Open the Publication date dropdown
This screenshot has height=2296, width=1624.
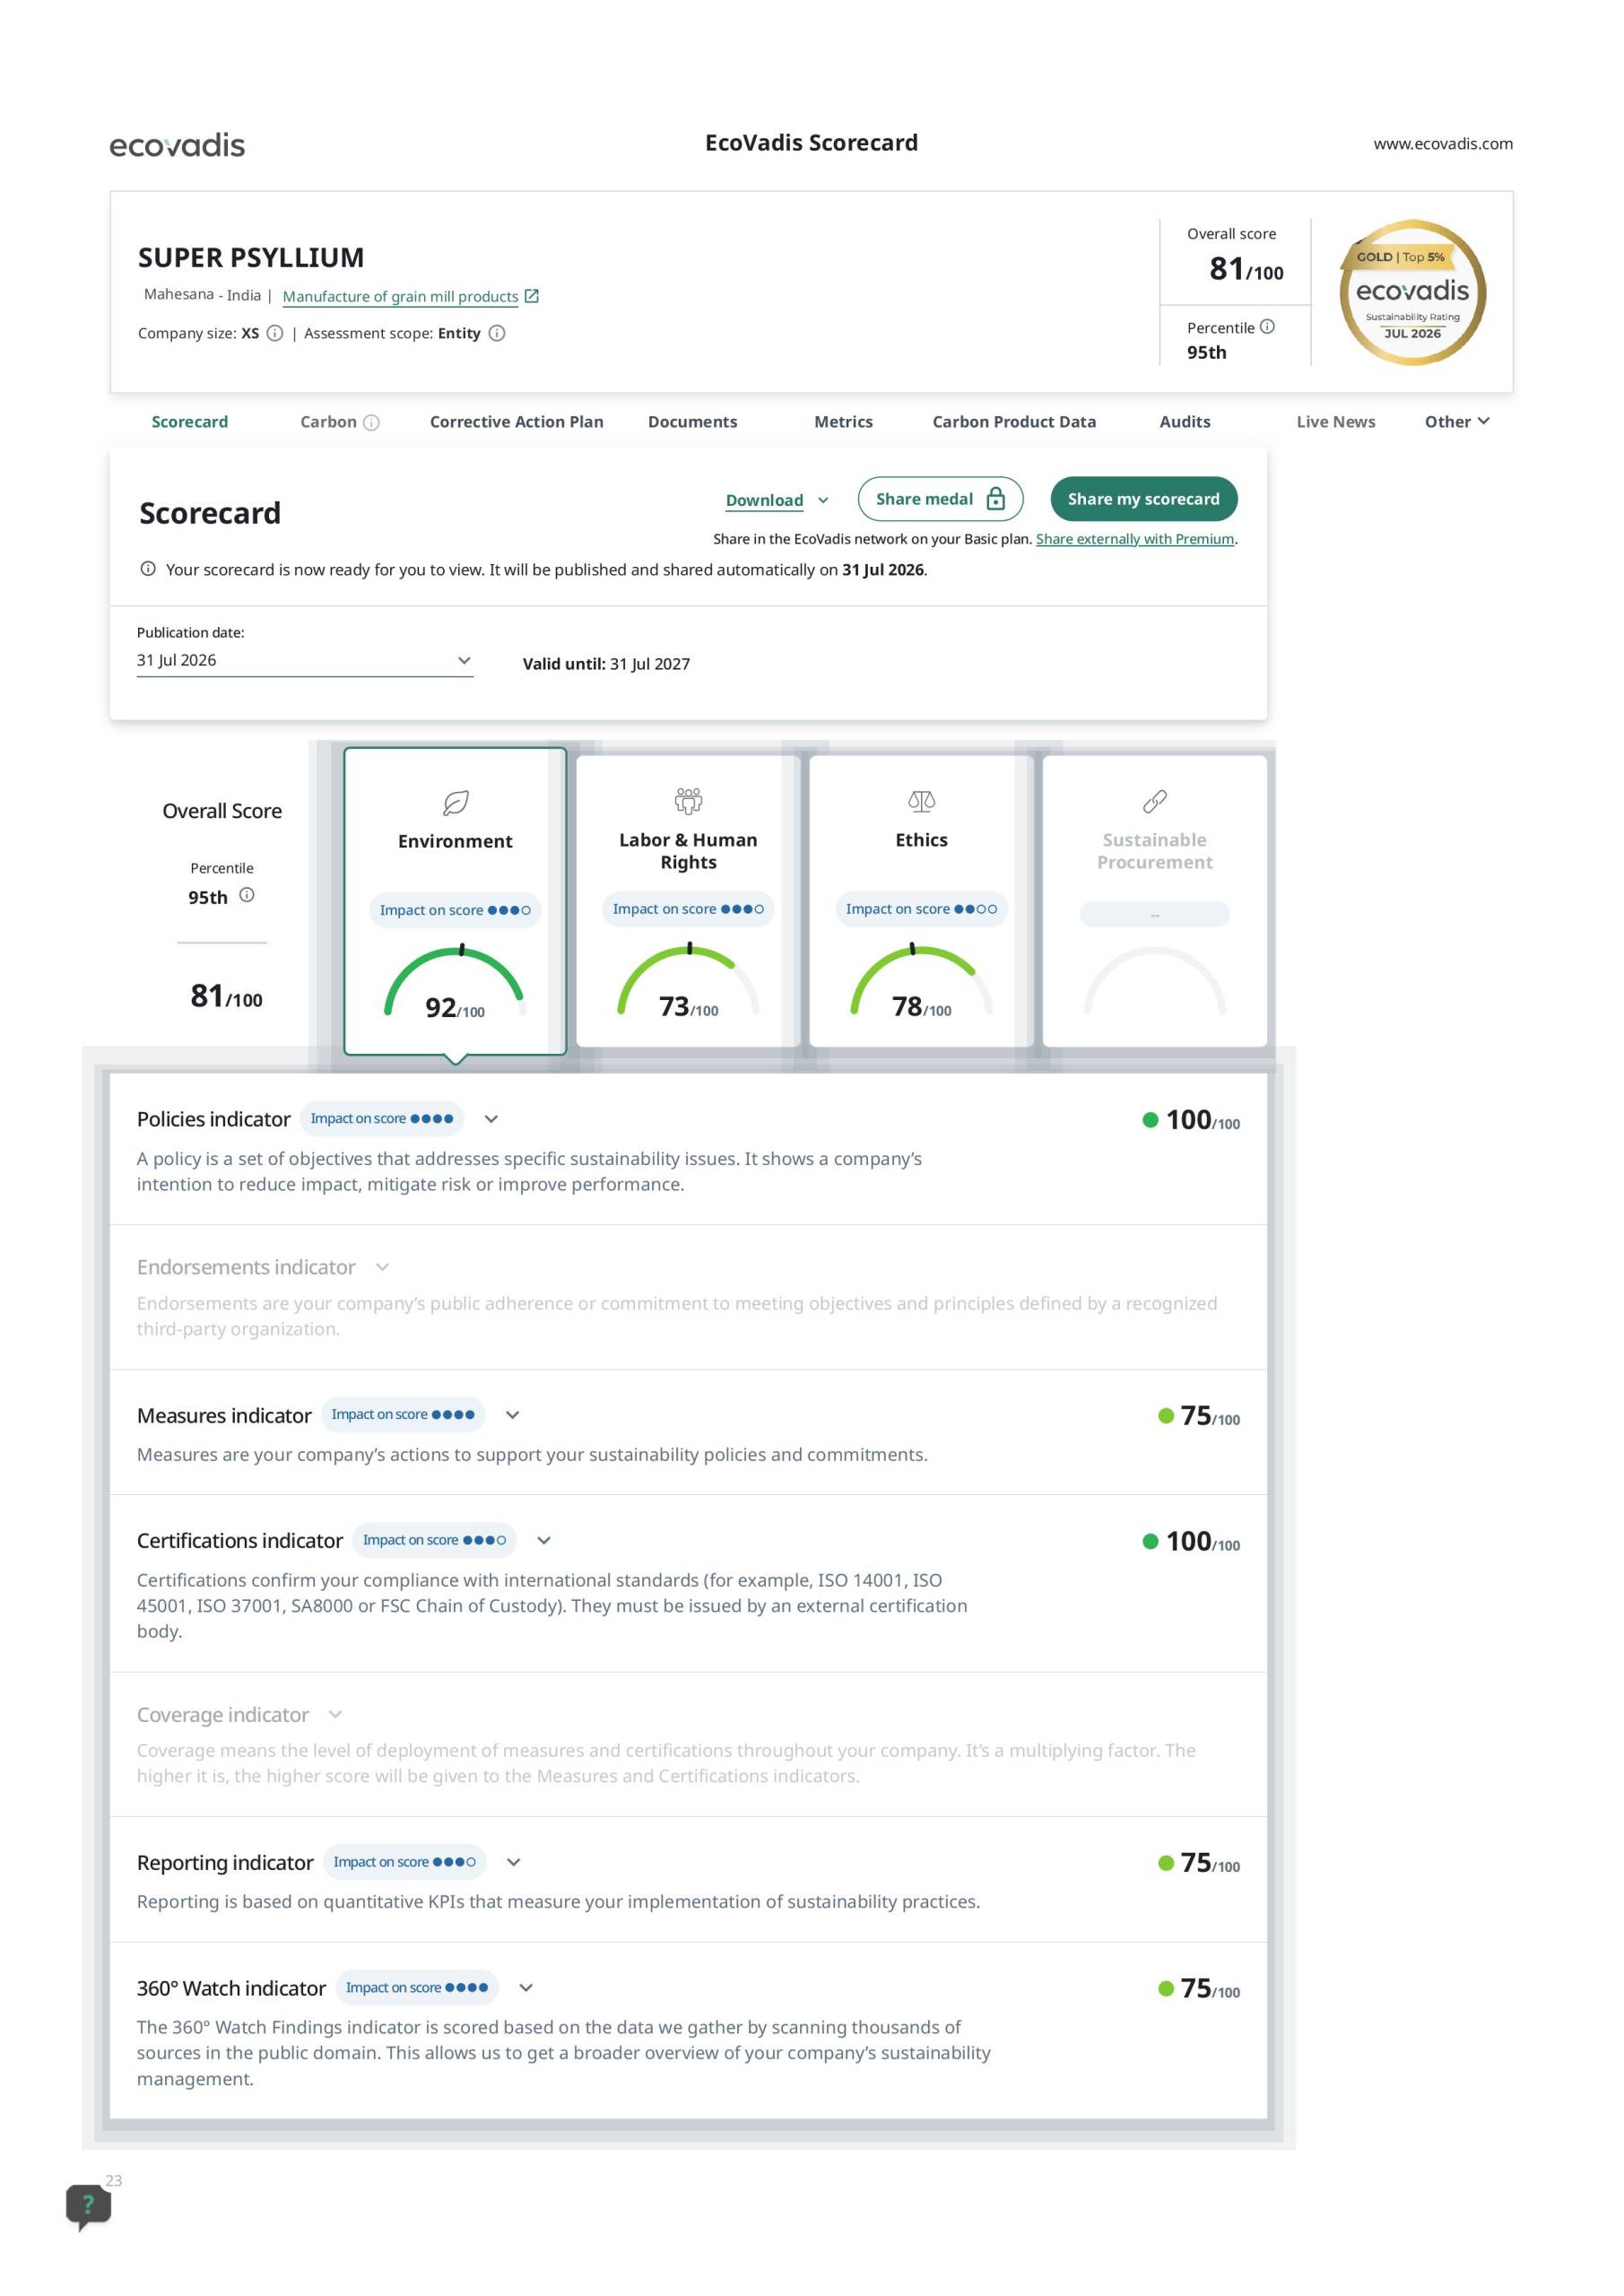point(305,661)
